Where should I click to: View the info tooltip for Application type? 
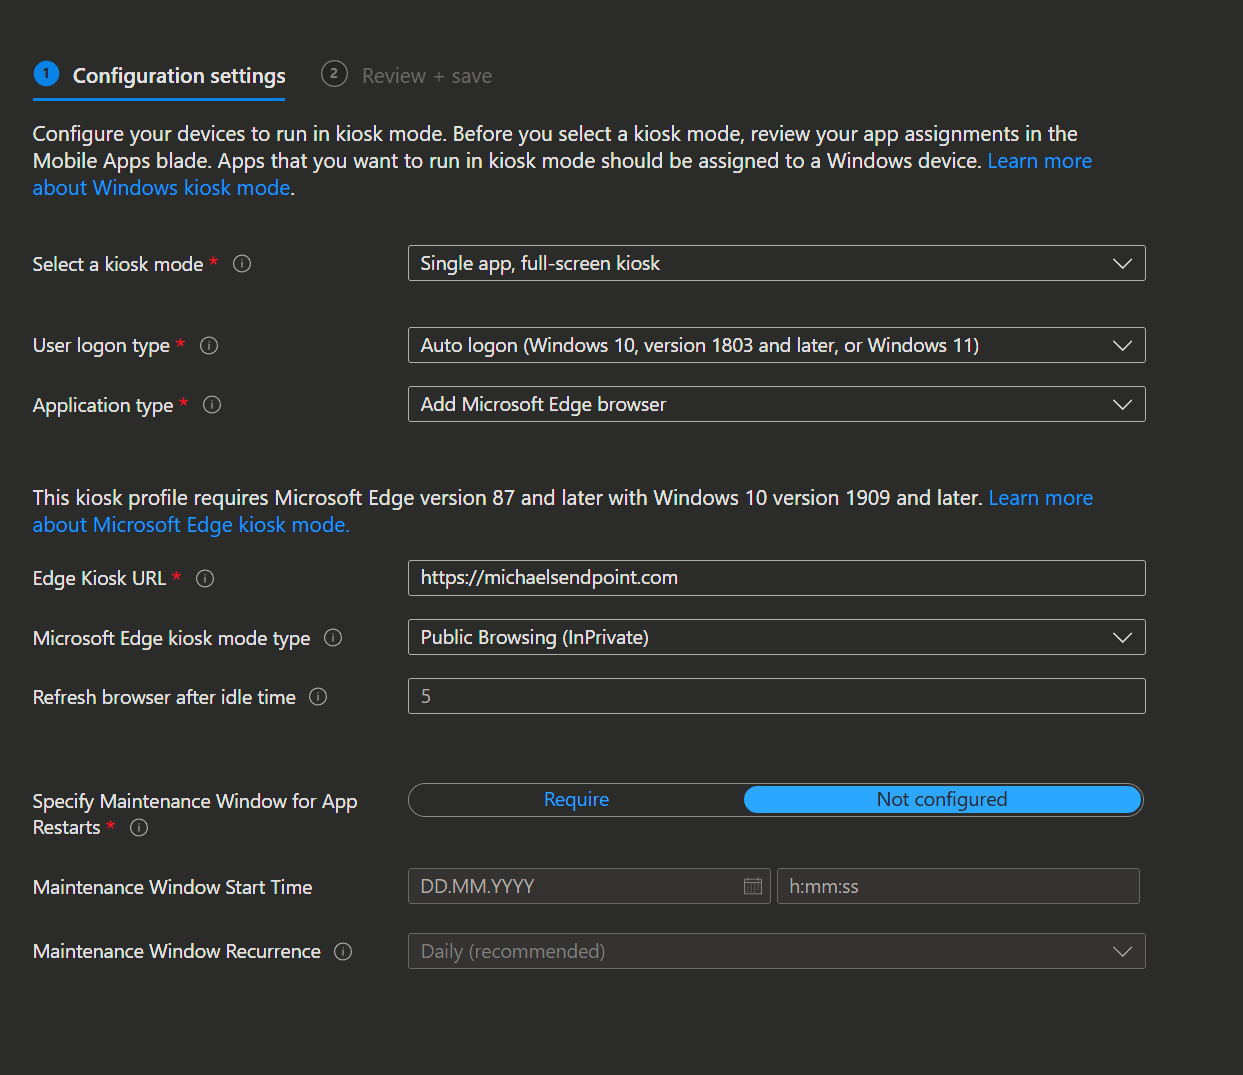[x=211, y=404]
